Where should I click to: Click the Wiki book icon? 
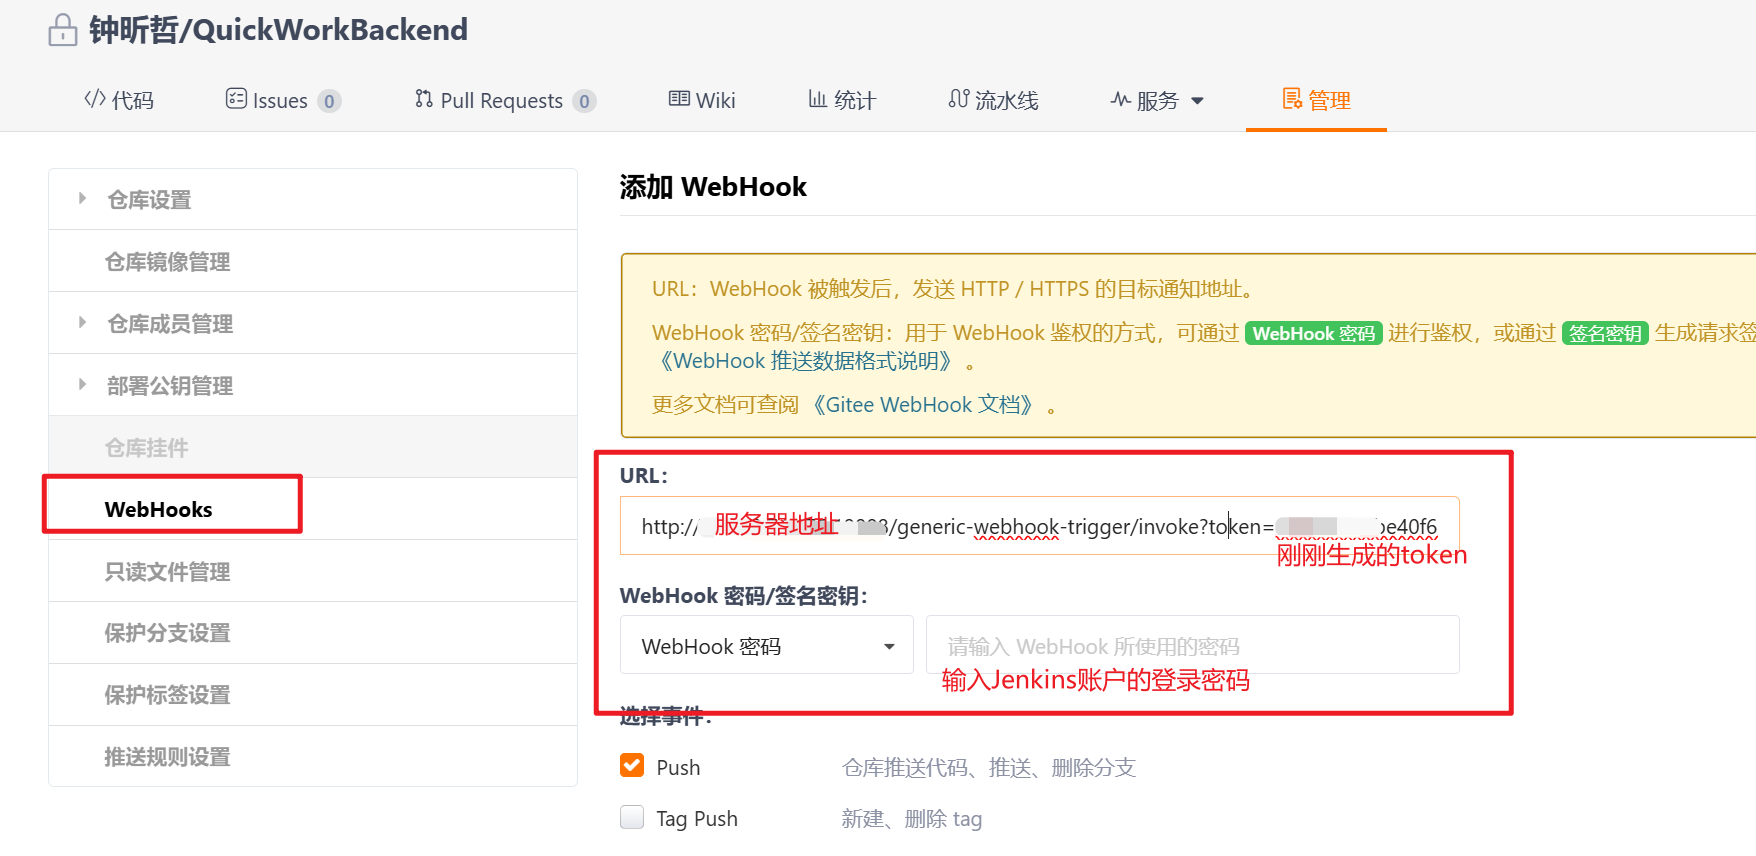click(679, 99)
